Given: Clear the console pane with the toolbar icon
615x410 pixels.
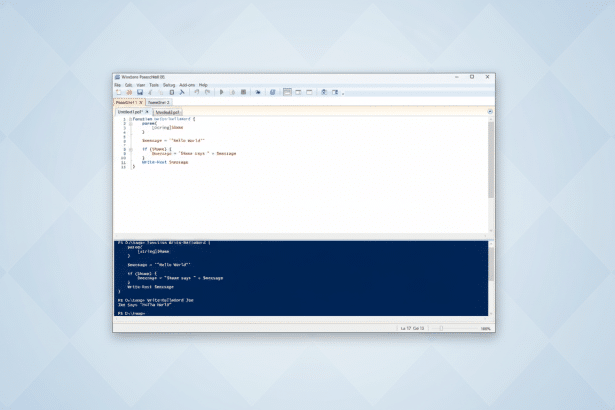Looking at the screenshot, I should point(182,92).
